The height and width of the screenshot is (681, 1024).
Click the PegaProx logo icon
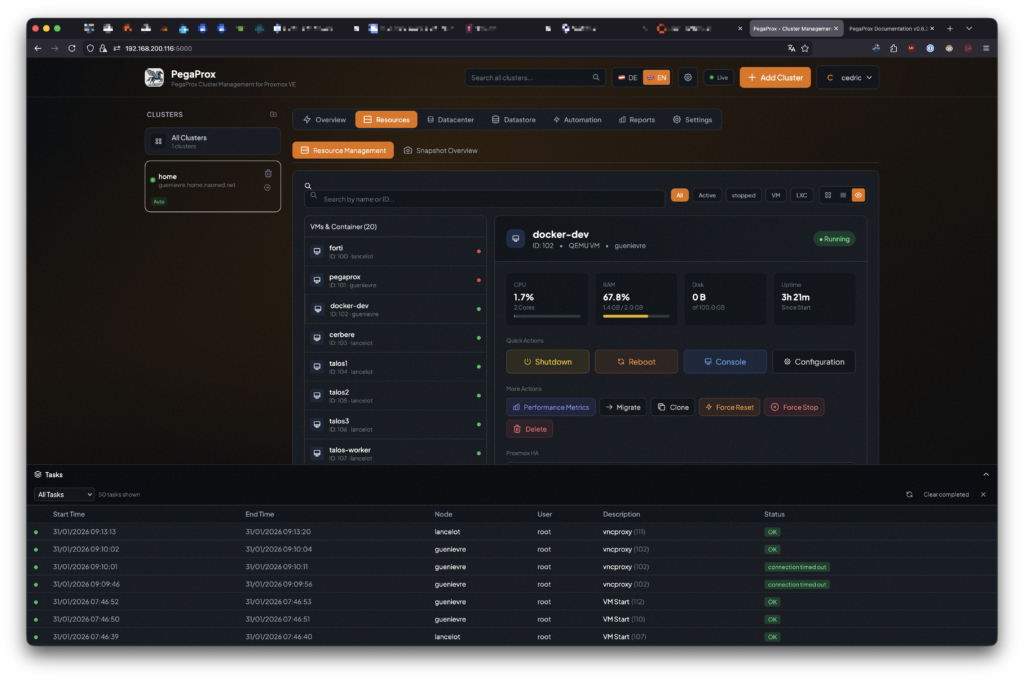tap(154, 77)
